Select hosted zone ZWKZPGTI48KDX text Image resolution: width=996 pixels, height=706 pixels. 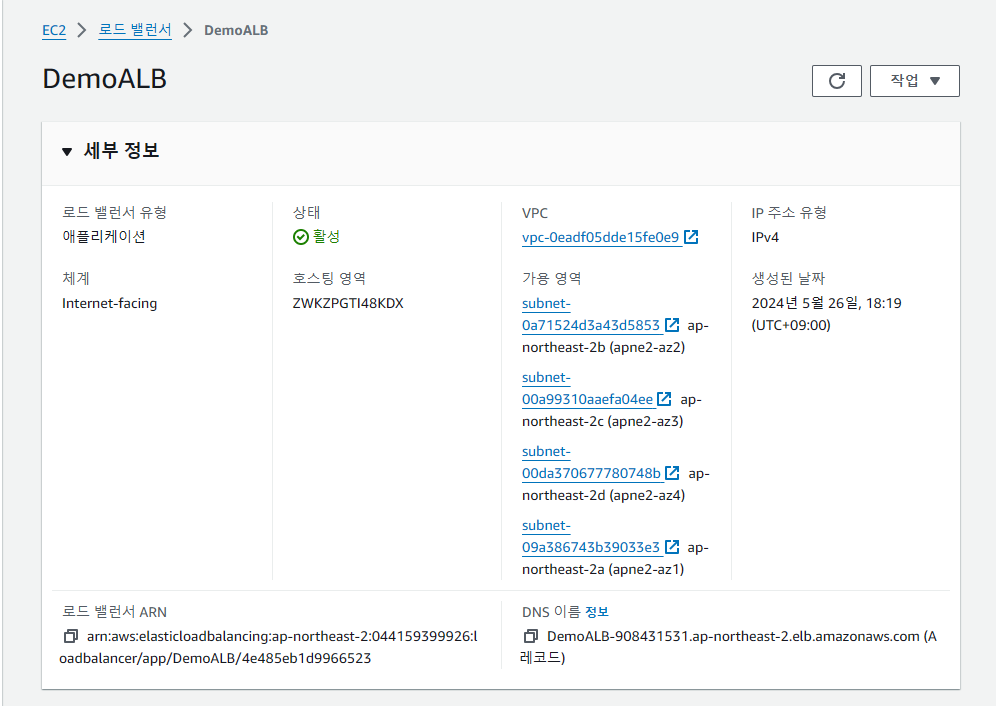[x=347, y=303]
